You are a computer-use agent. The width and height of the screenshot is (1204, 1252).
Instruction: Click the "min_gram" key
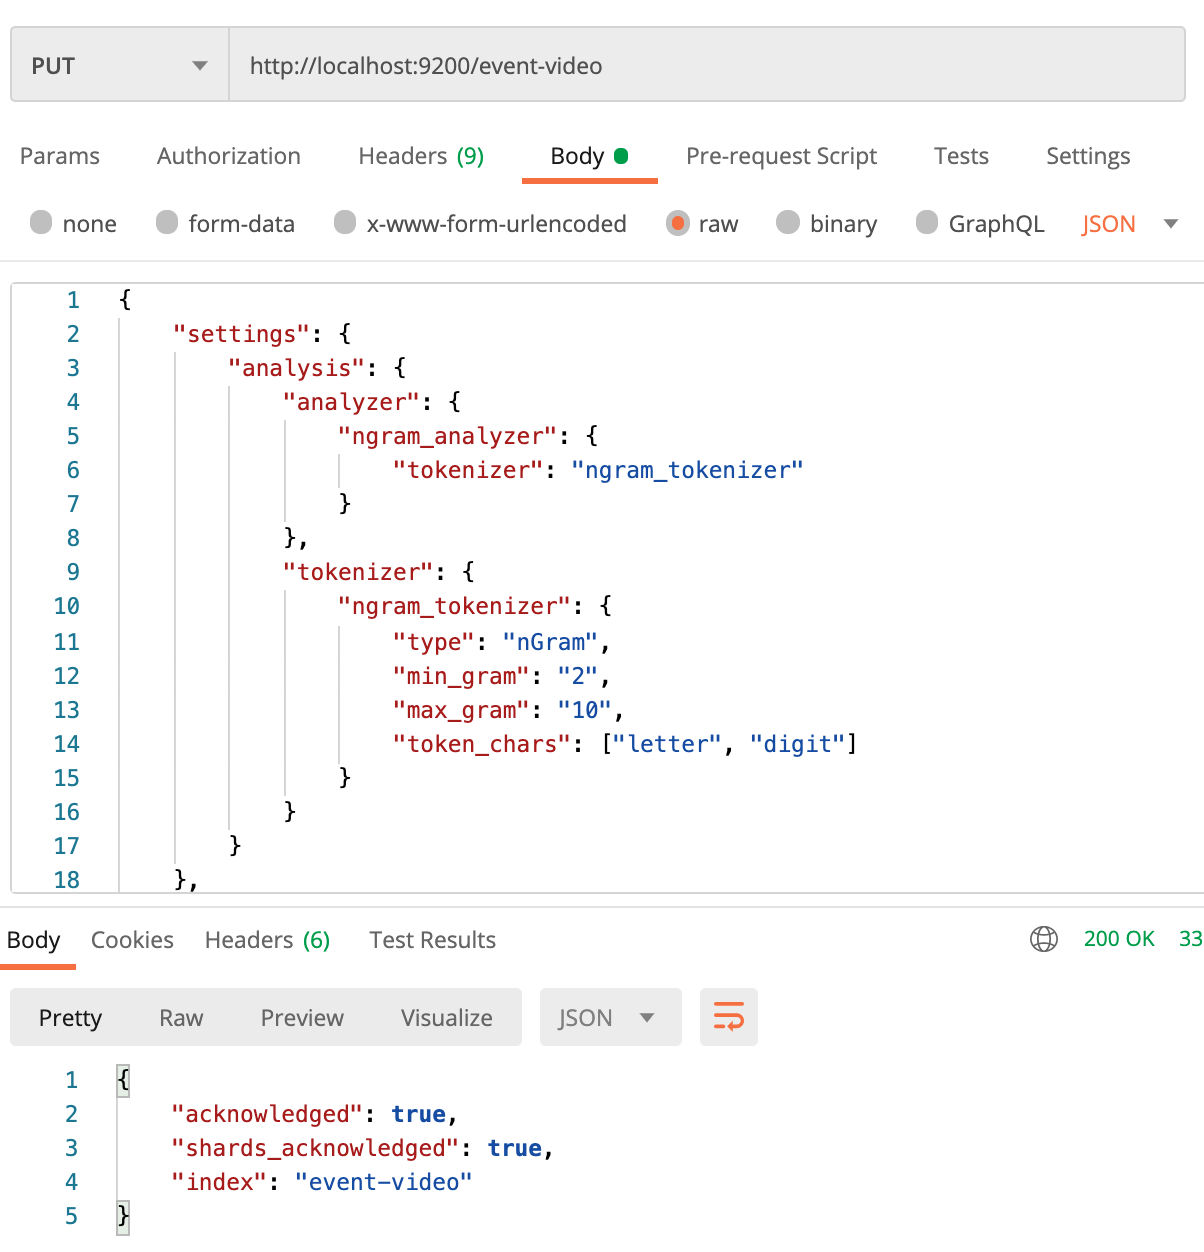[461, 676]
